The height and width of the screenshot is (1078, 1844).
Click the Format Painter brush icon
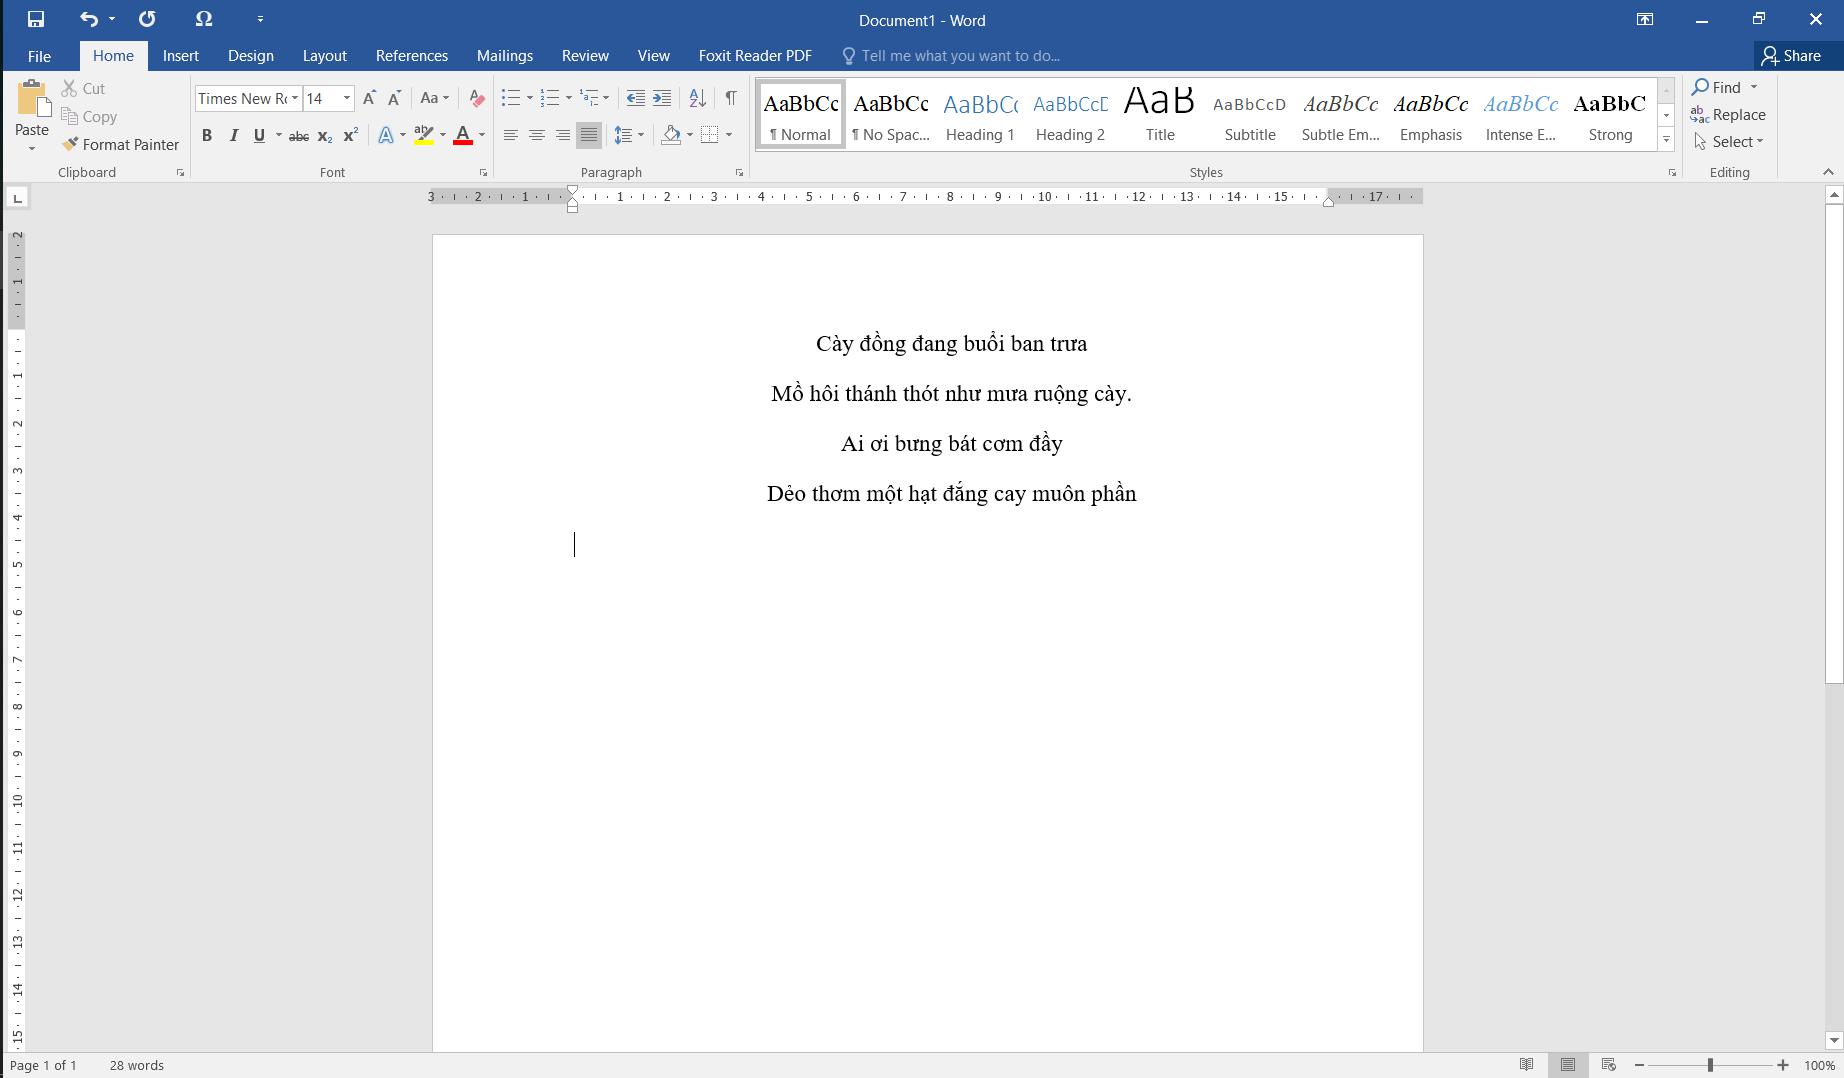pos(70,144)
